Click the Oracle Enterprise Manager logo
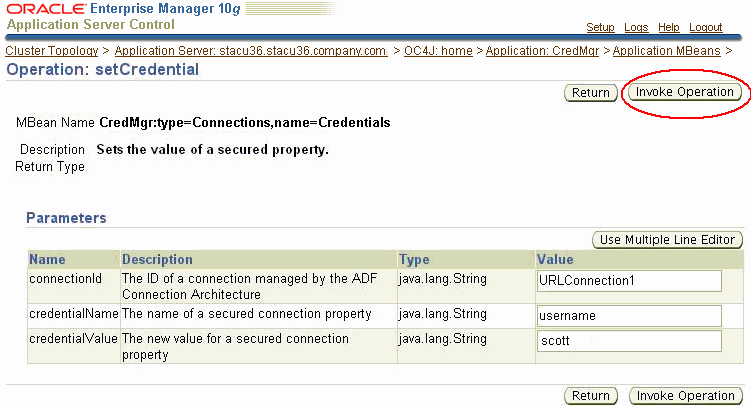 [x=123, y=9]
